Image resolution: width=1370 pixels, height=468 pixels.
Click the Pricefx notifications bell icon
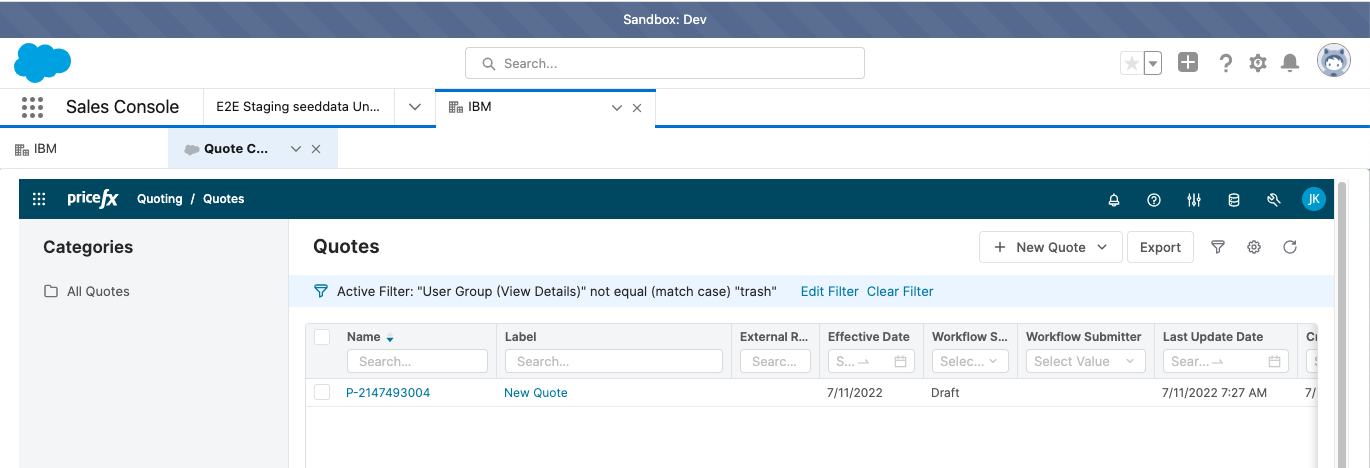point(1114,200)
